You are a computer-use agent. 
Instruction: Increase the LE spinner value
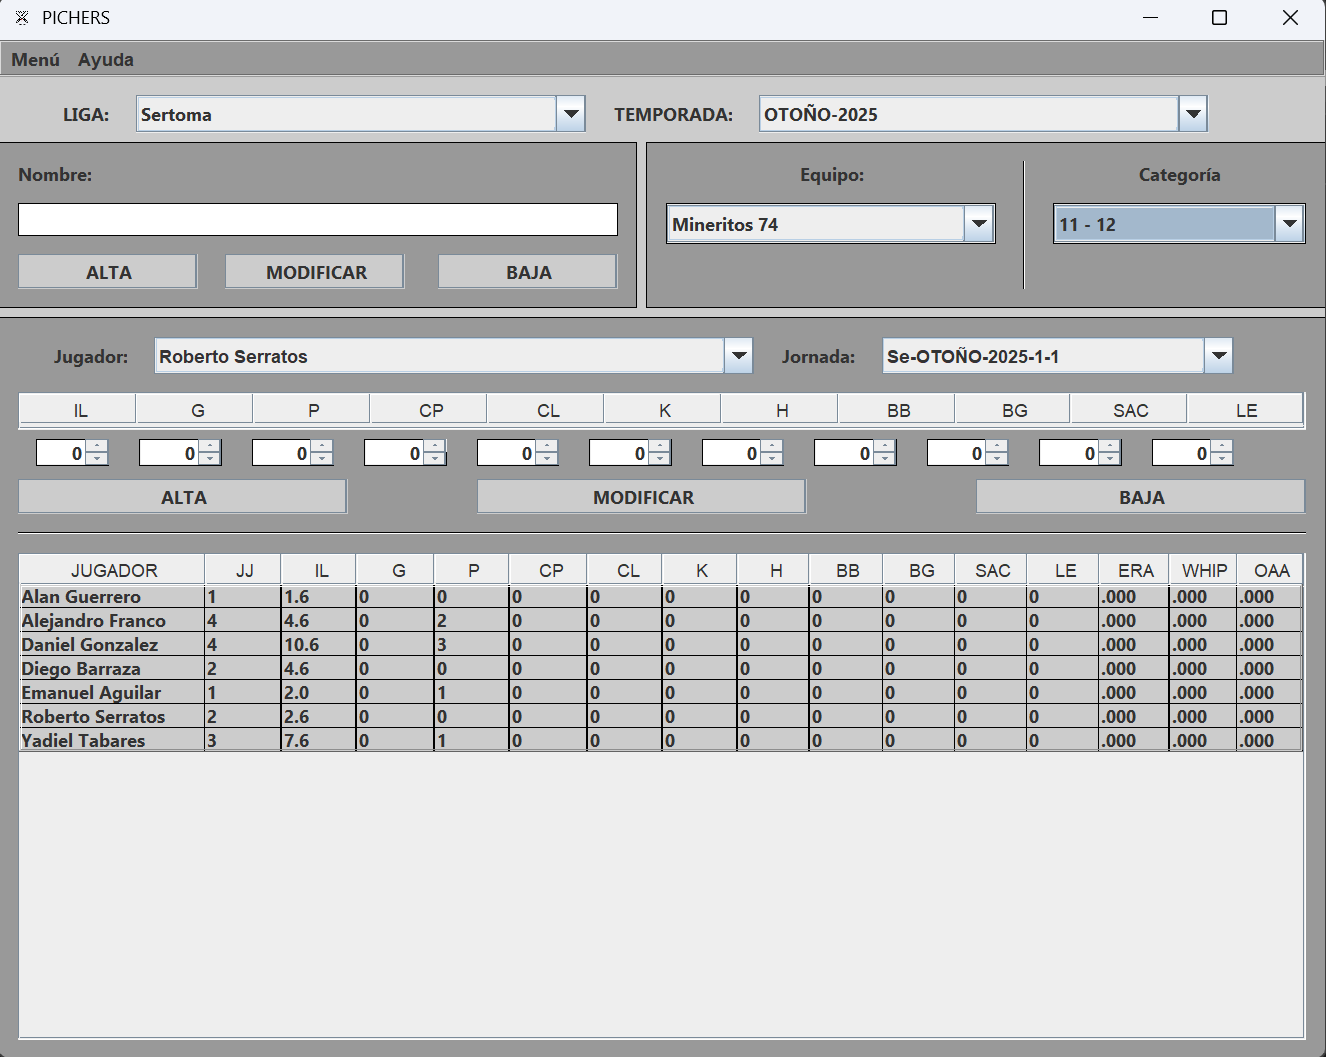point(1222,447)
